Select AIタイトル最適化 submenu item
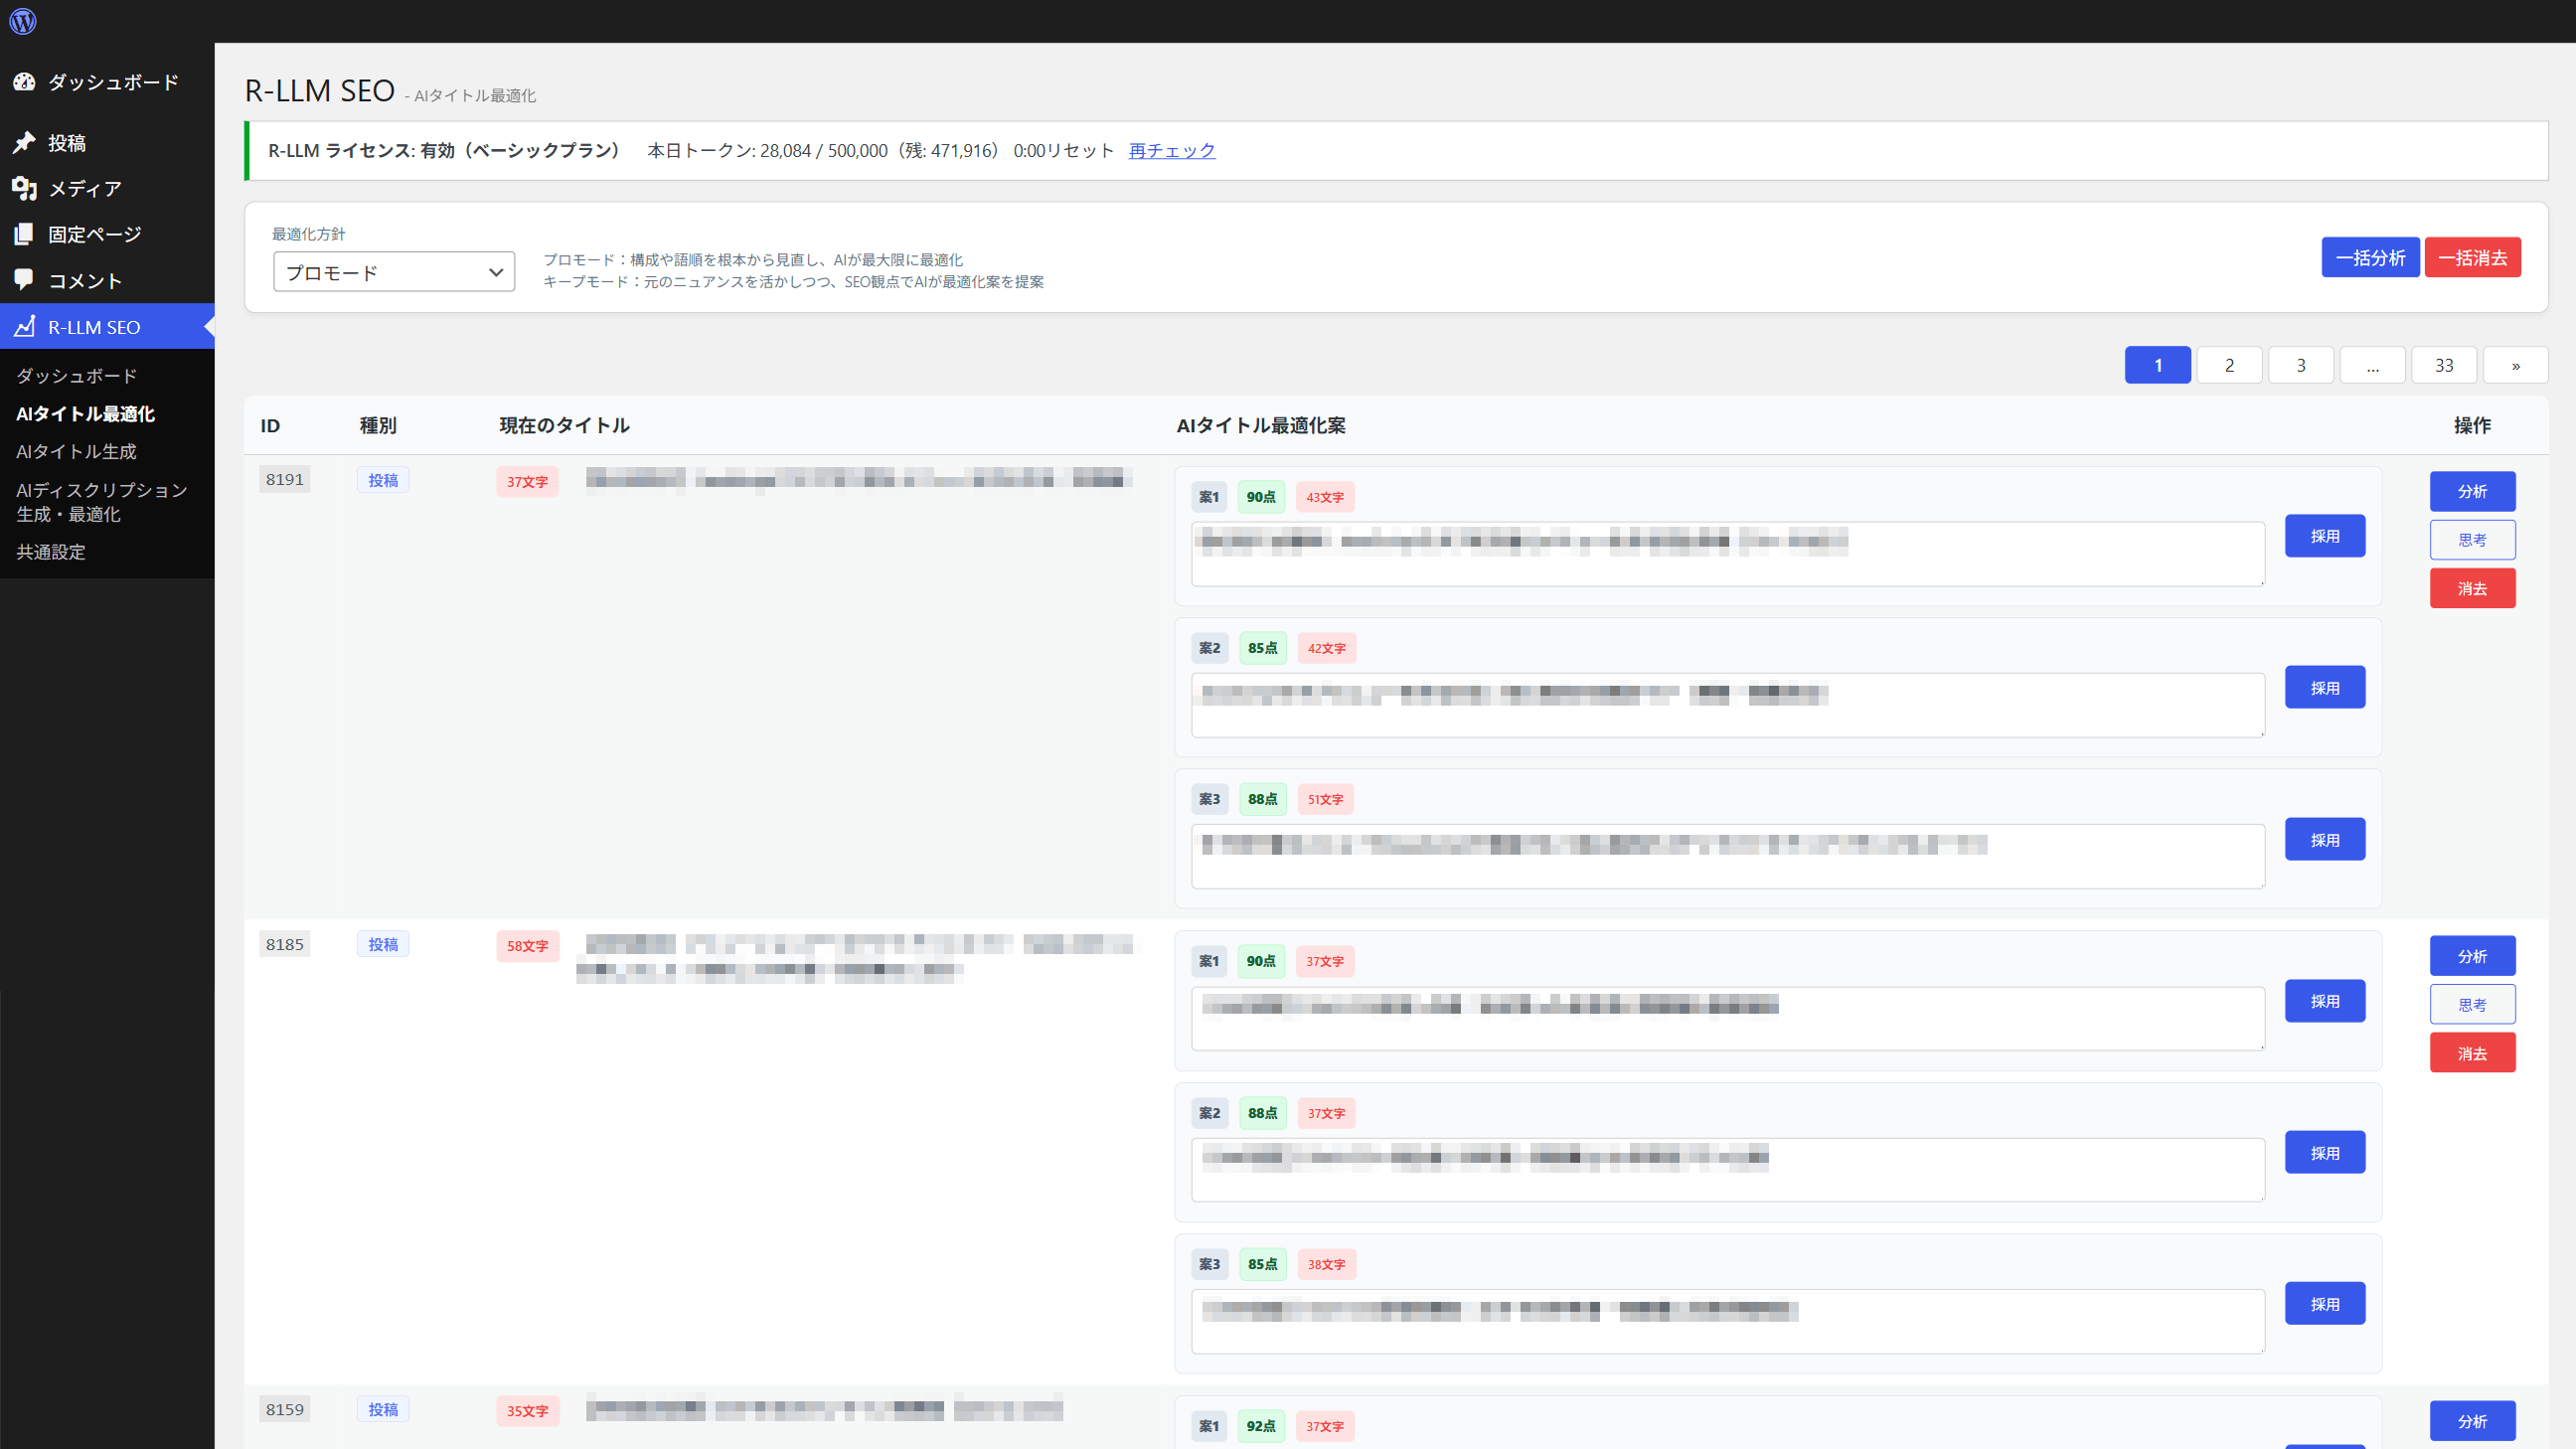 (86, 414)
